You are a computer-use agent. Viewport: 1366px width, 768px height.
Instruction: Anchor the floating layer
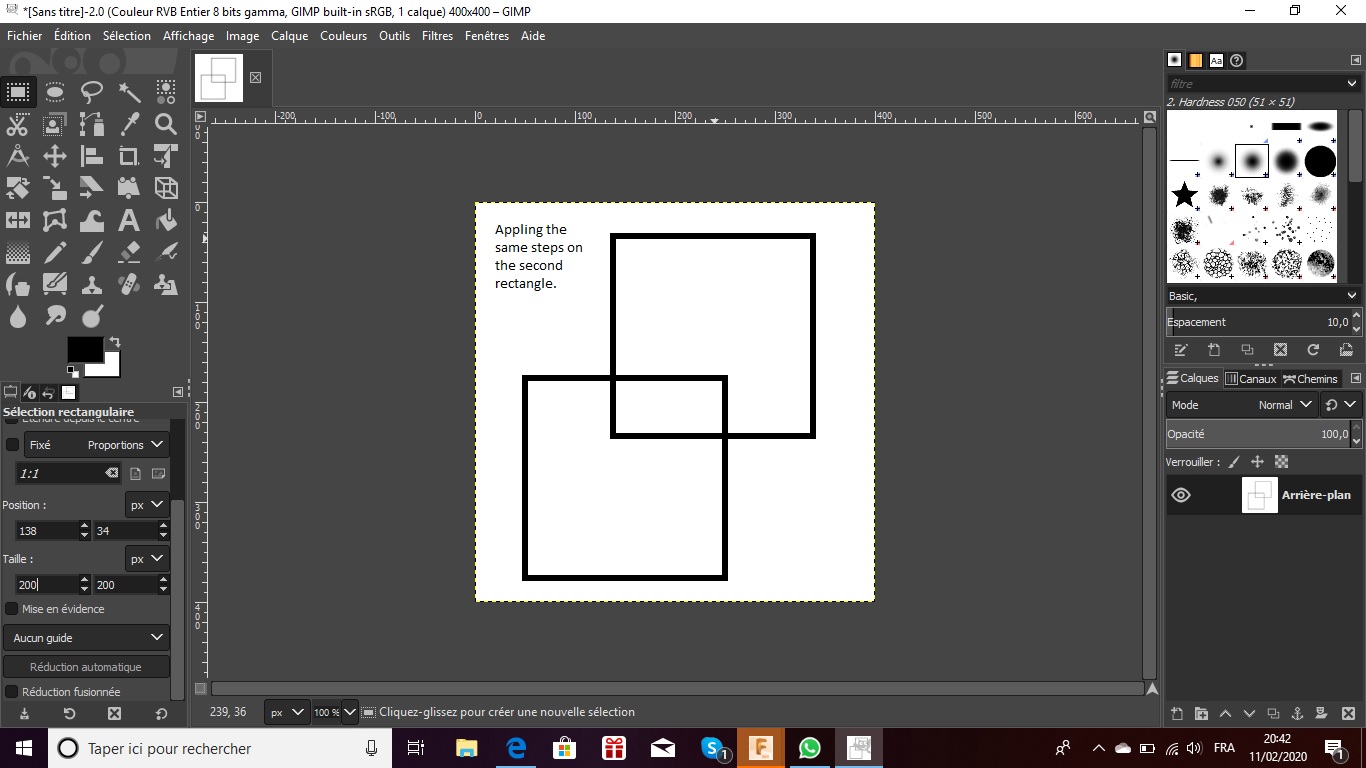coord(1297,714)
